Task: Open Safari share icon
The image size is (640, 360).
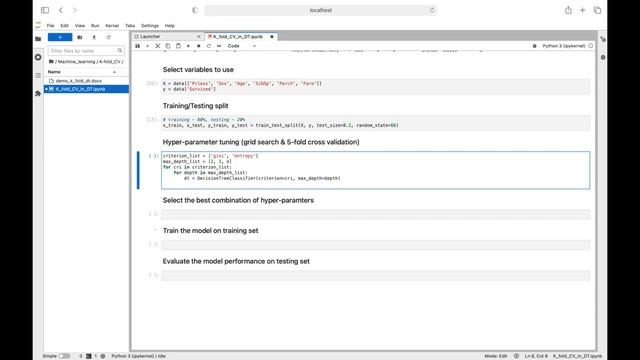Action: click(568, 10)
